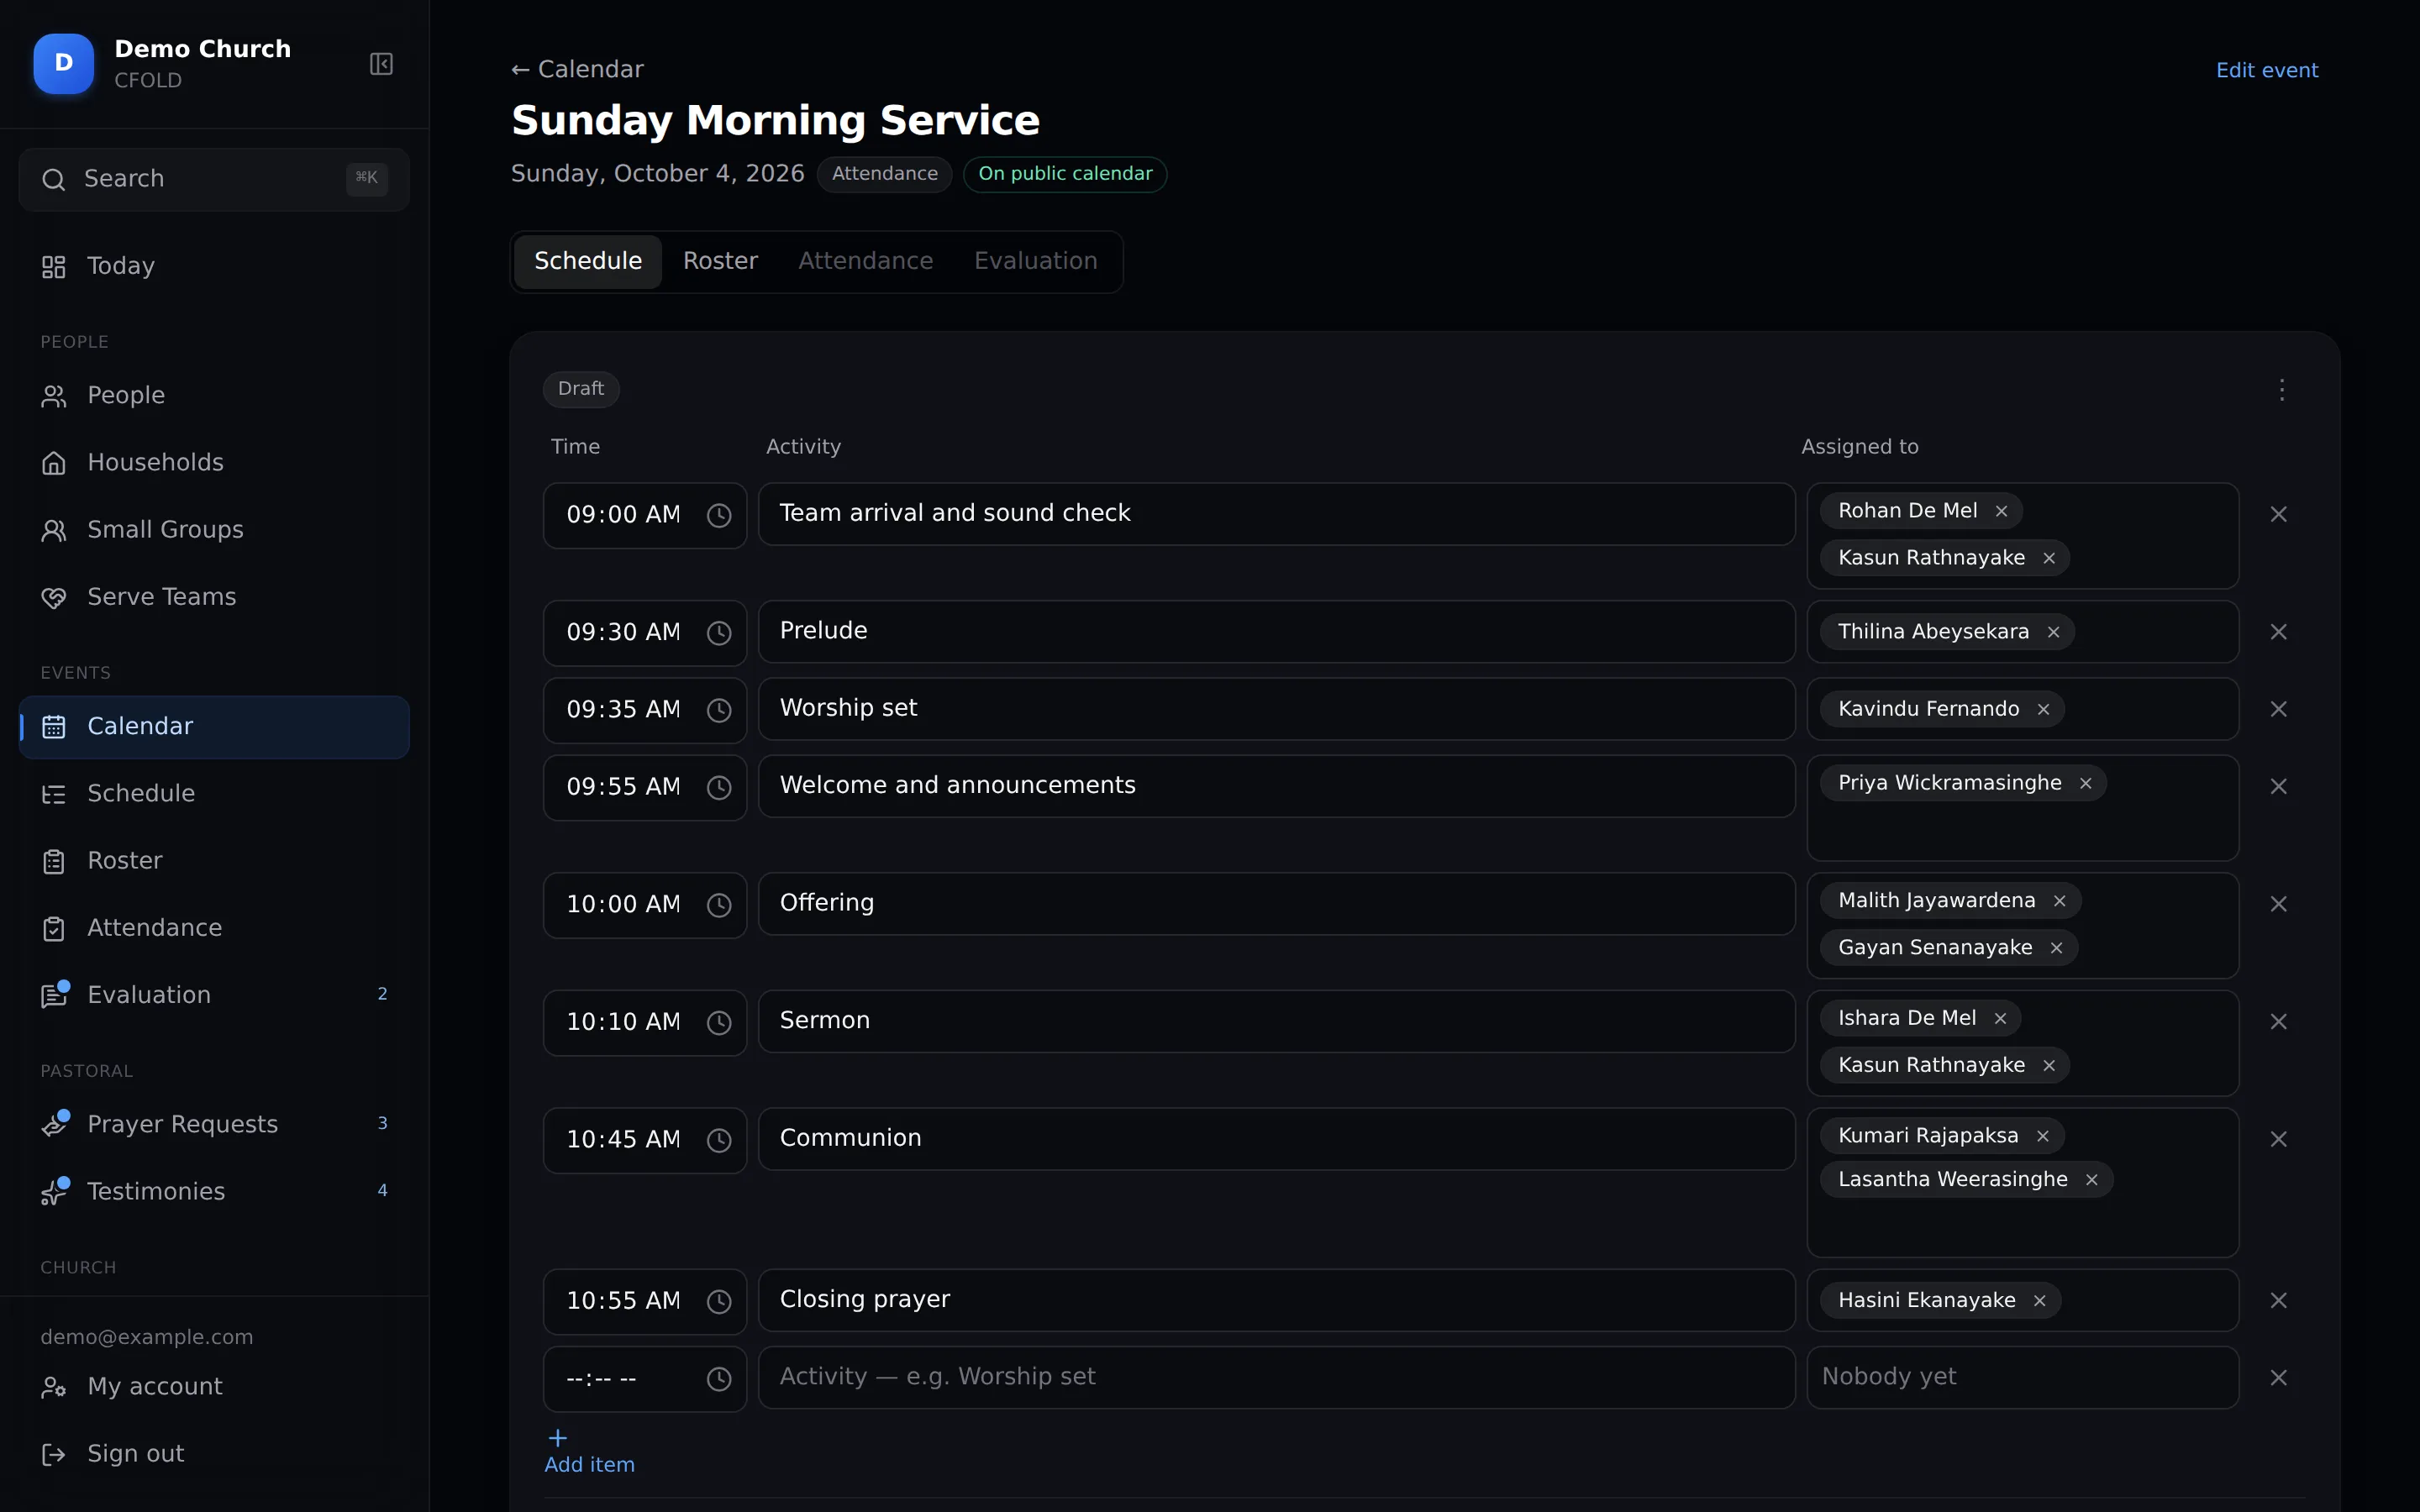Select the Schedule tab
The image size is (2420, 1512).
pyautogui.click(x=588, y=261)
